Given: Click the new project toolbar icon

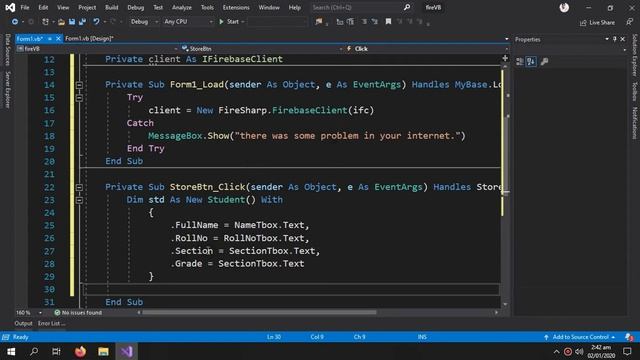Looking at the screenshot, I should coord(45,22).
